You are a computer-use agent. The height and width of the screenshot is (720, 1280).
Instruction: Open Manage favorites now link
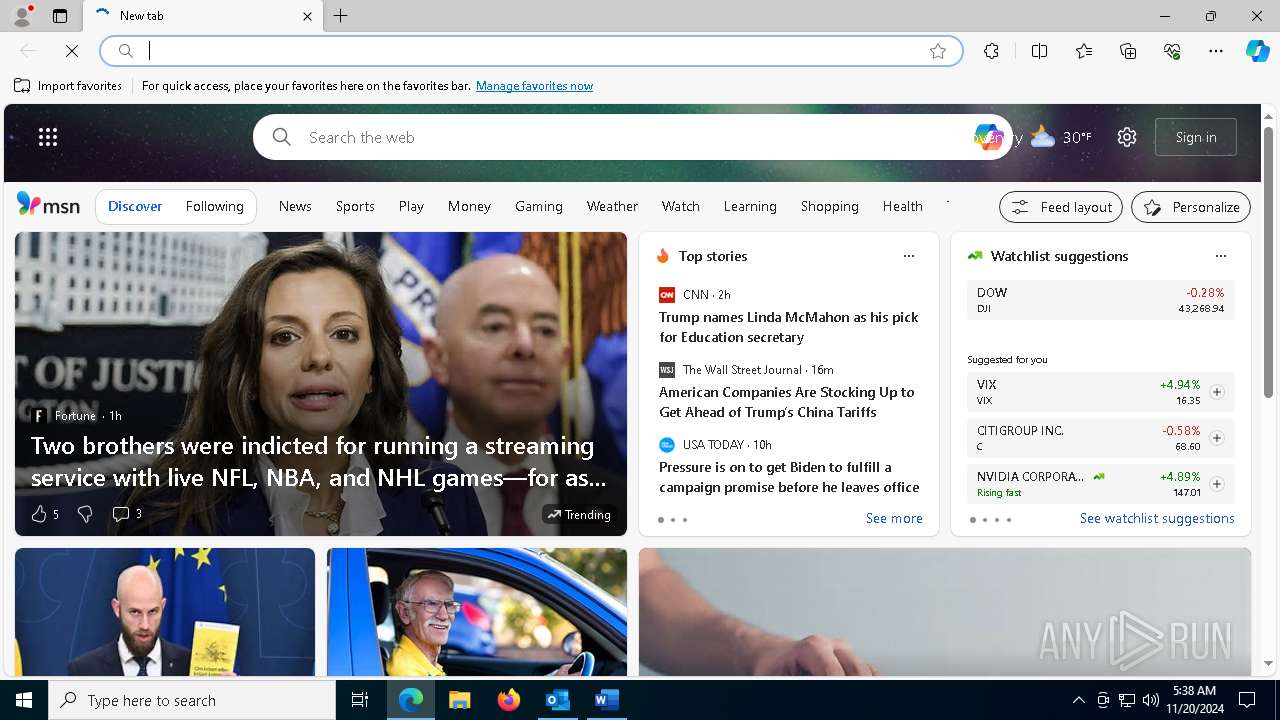[534, 86]
